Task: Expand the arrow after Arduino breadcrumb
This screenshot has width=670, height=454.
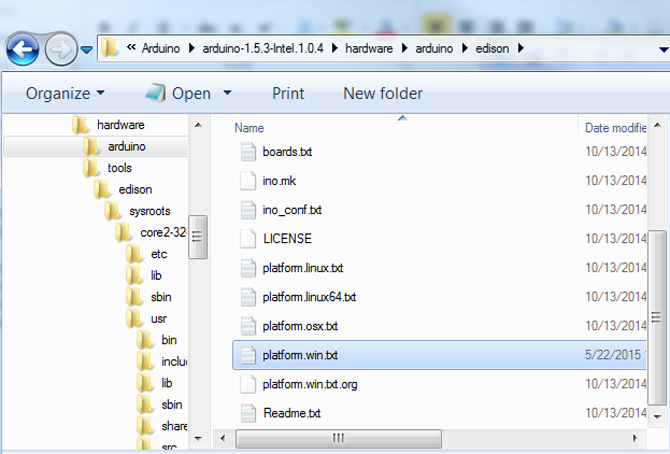Action: (191, 48)
